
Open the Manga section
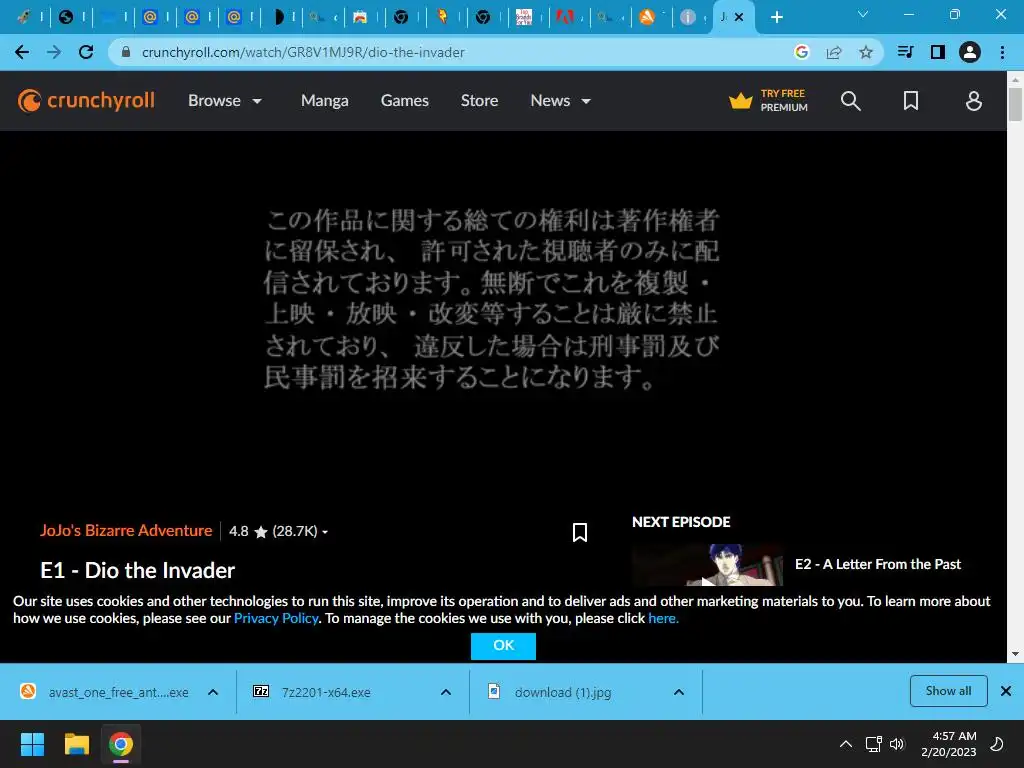pyautogui.click(x=325, y=101)
